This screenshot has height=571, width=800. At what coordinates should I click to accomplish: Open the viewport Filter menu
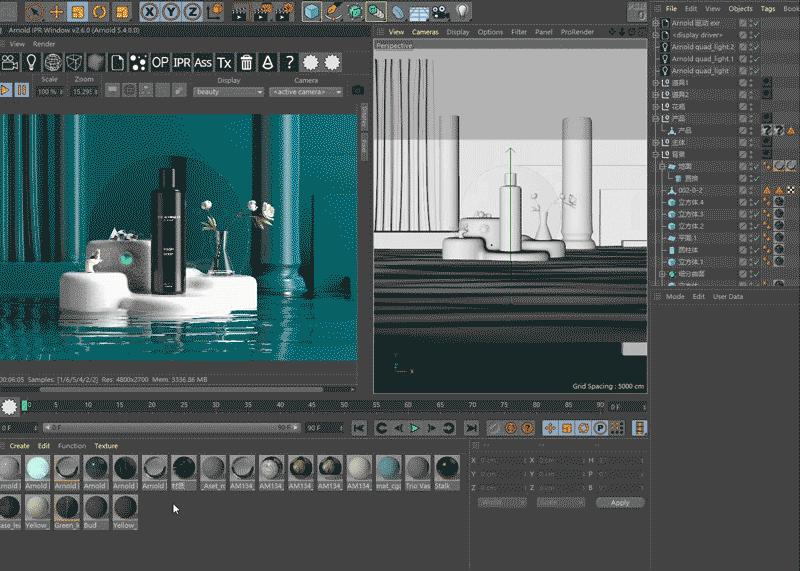[519, 32]
